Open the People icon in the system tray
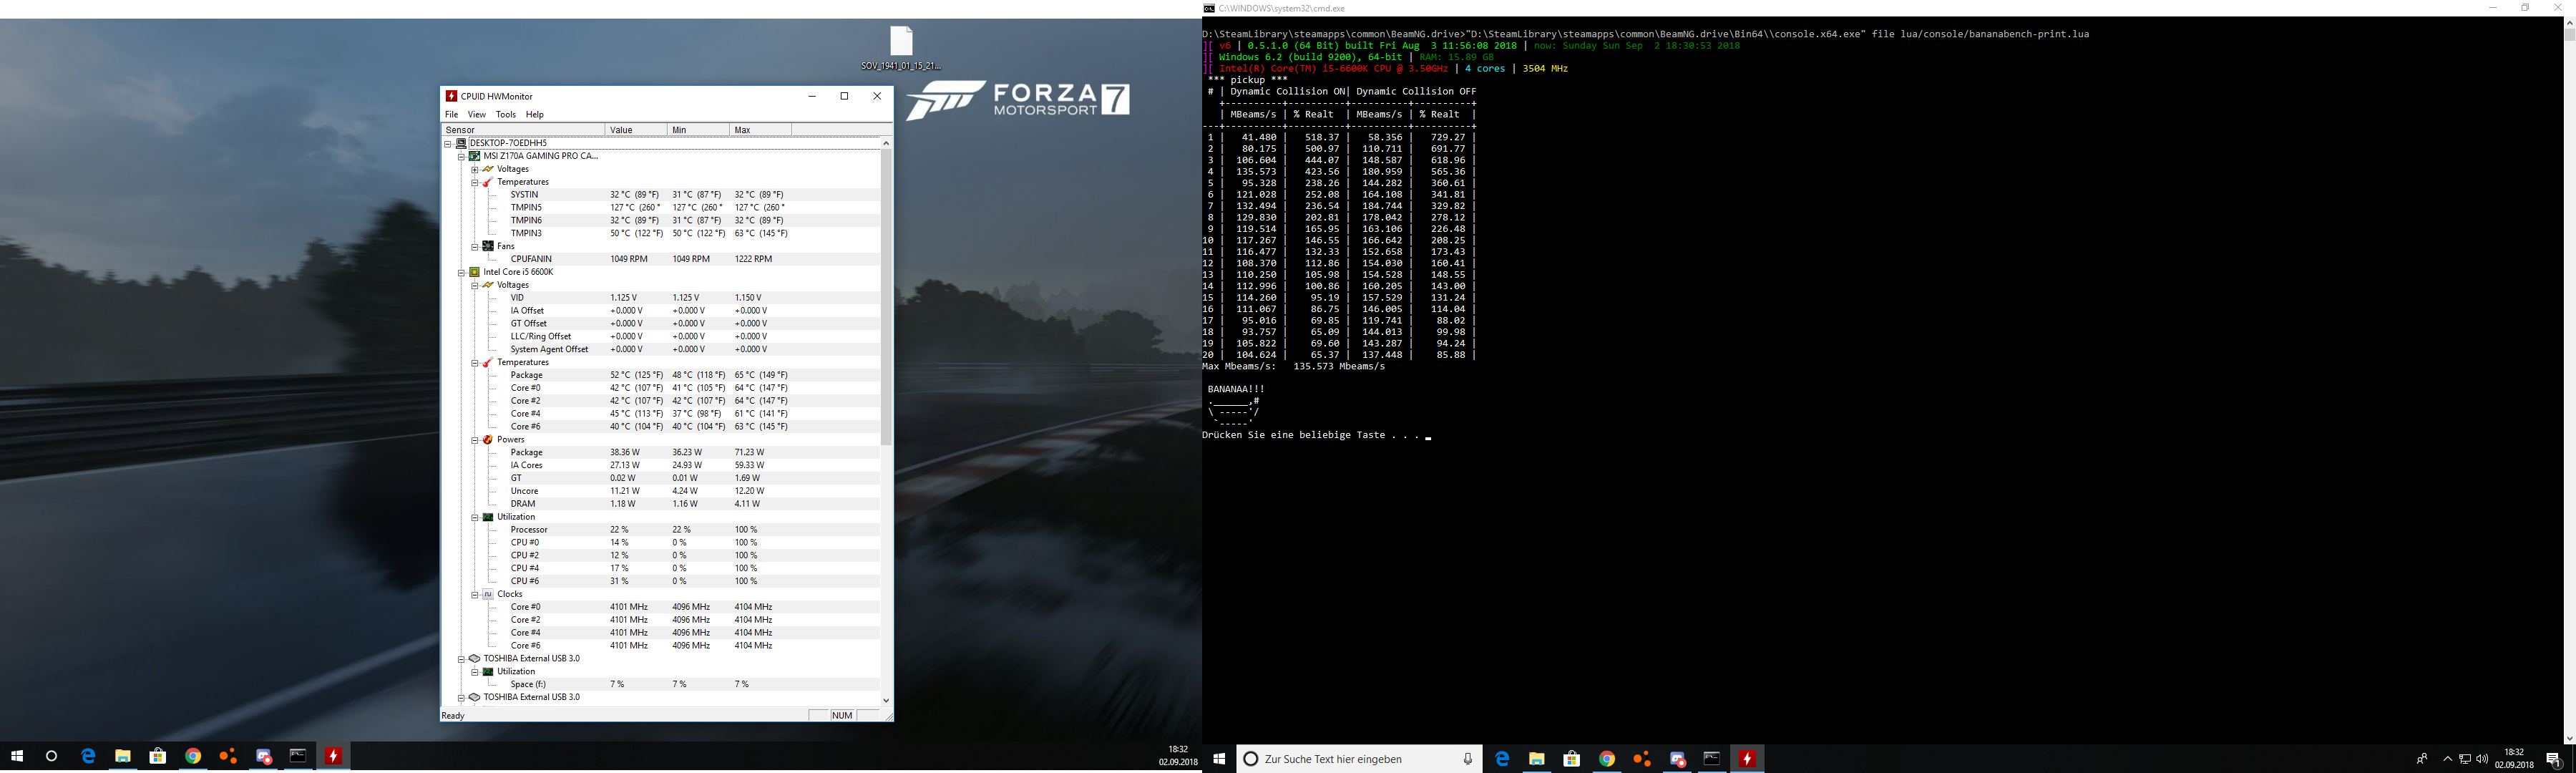 2422,759
